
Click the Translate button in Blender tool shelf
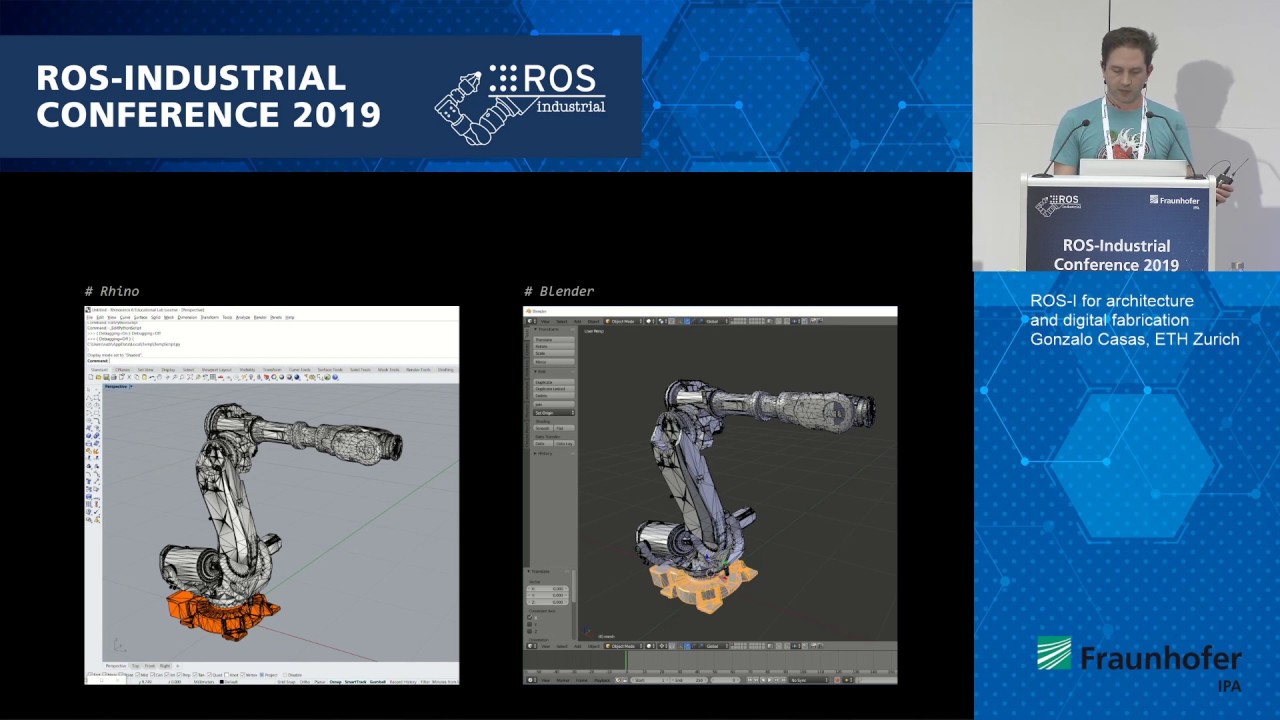coord(554,340)
